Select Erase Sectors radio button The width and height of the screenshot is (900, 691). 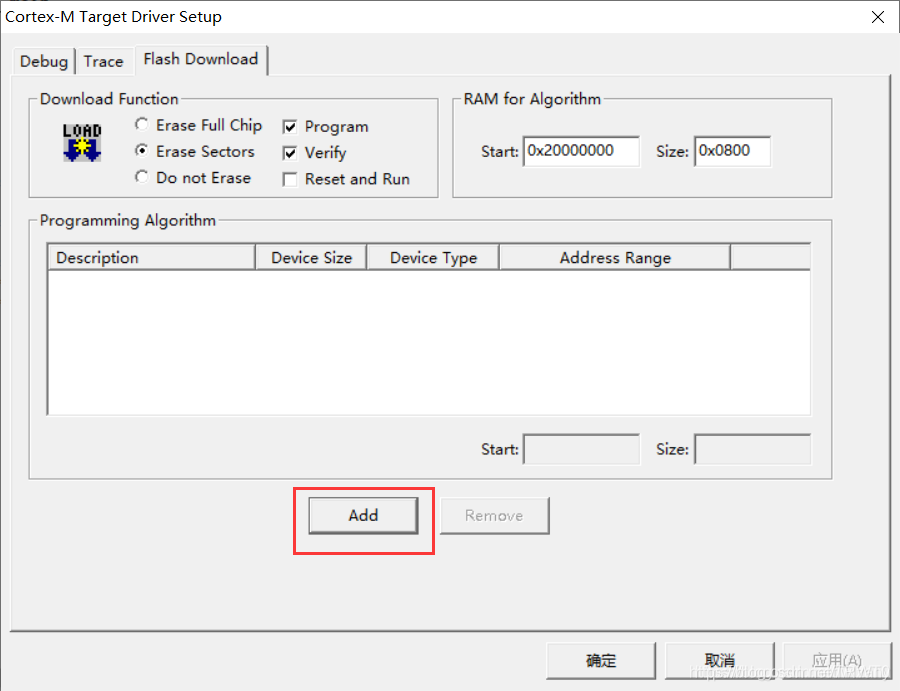coord(142,150)
